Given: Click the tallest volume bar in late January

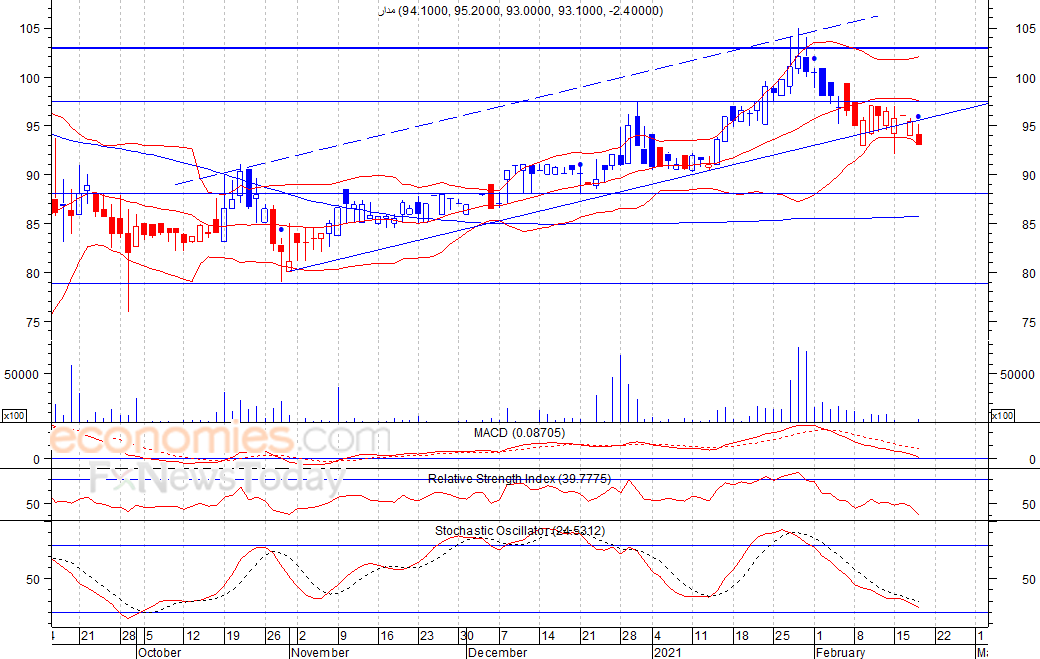Looking at the screenshot, I should pyautogui.click(x=799, y=385).
